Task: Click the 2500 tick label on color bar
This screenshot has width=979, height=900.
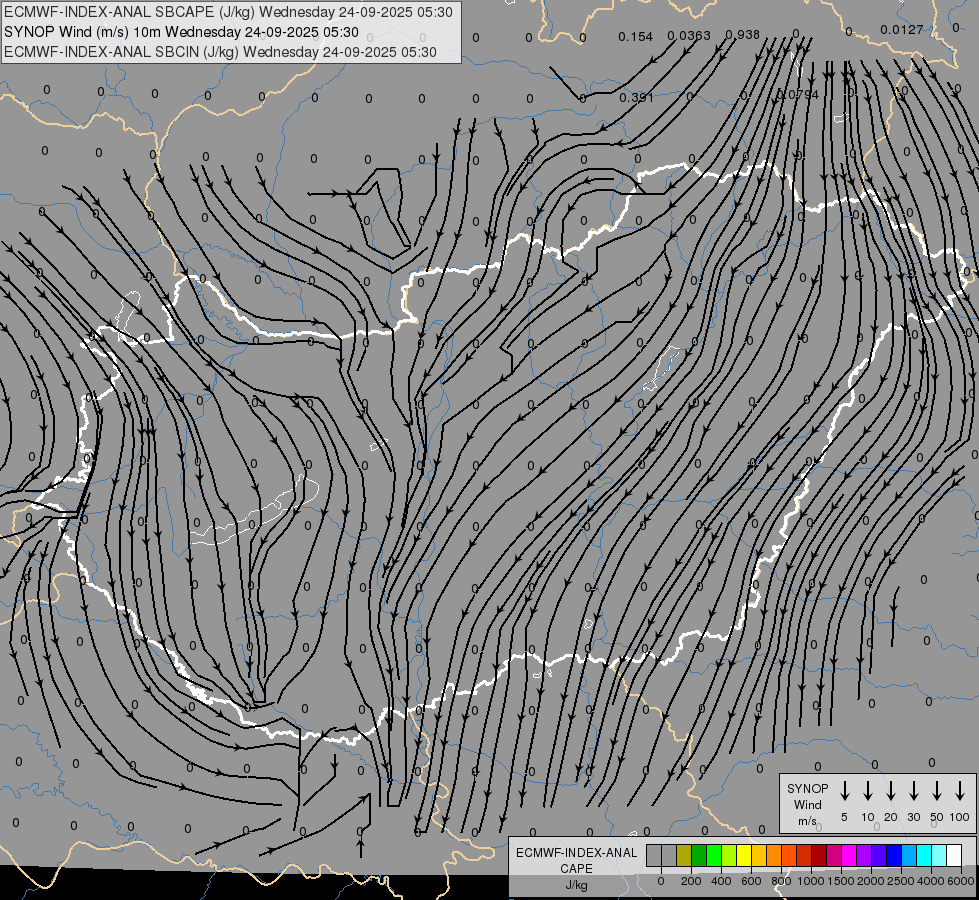Action: (901, 881)
